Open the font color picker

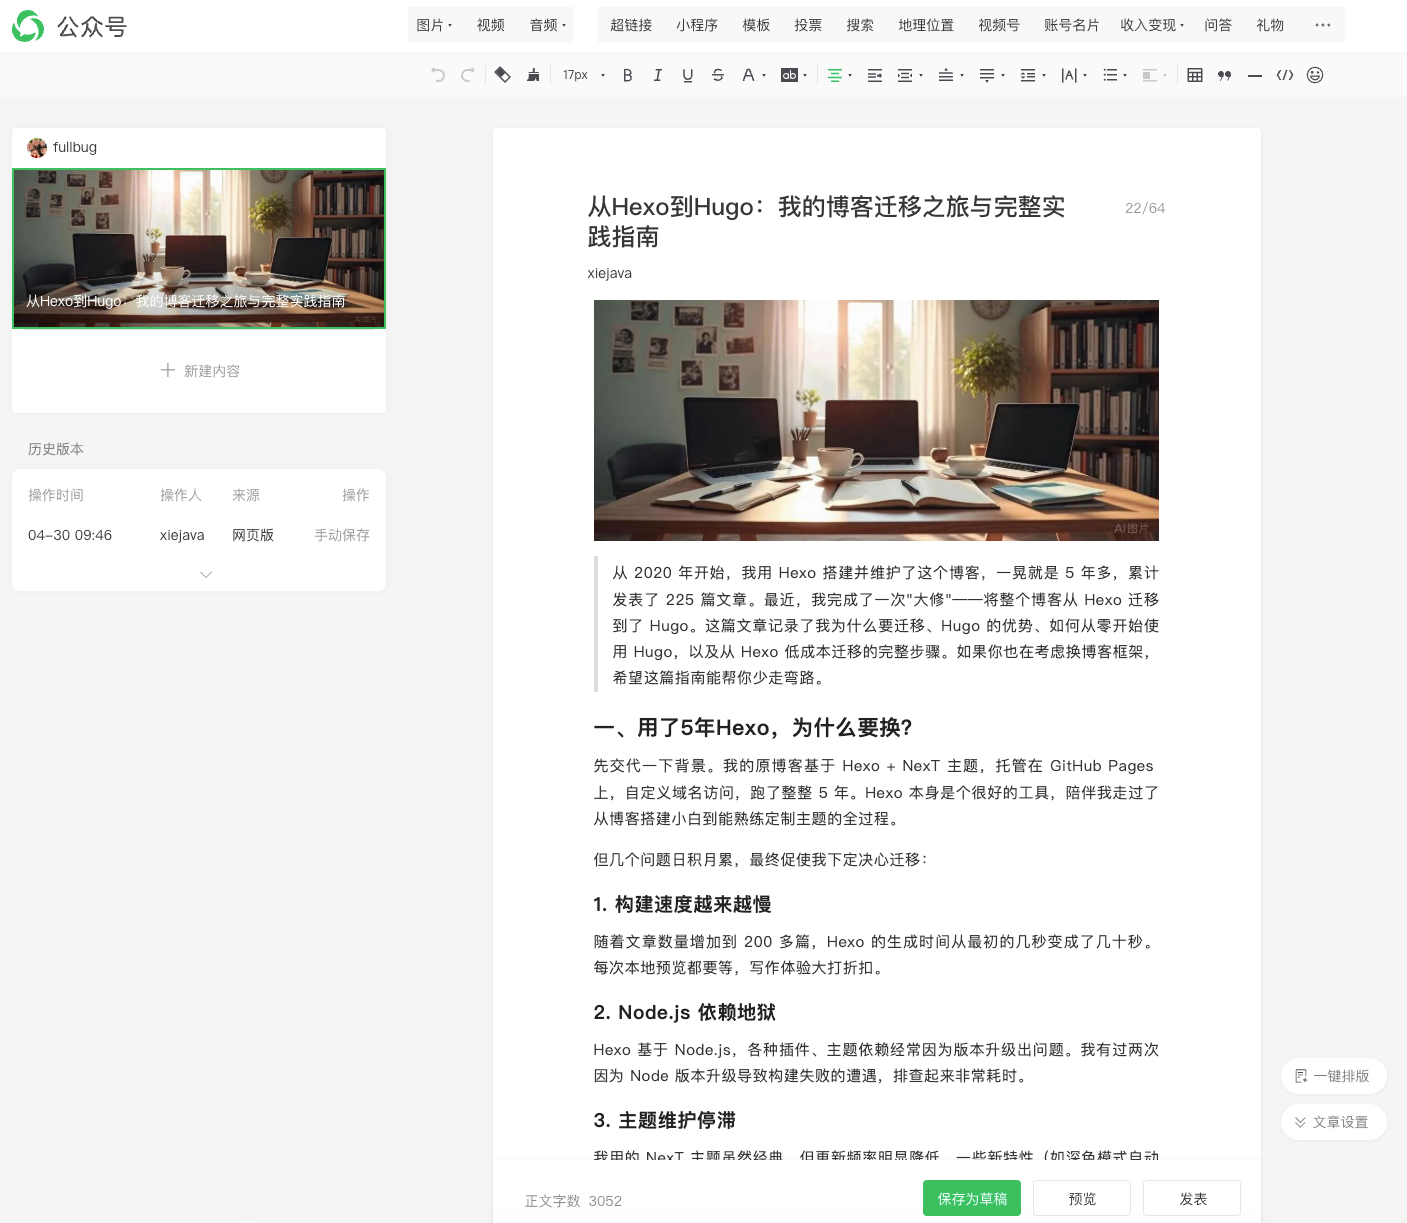point(750,75)
